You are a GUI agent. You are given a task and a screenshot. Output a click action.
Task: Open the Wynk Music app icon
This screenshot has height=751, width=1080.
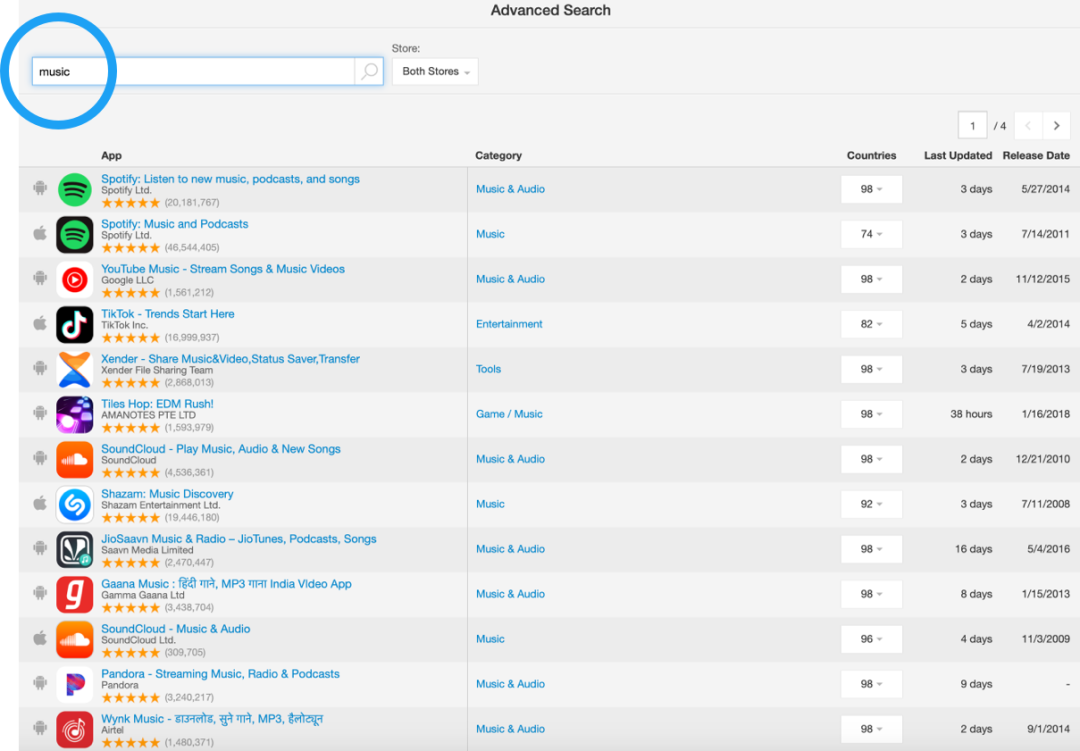pos(74,730)
